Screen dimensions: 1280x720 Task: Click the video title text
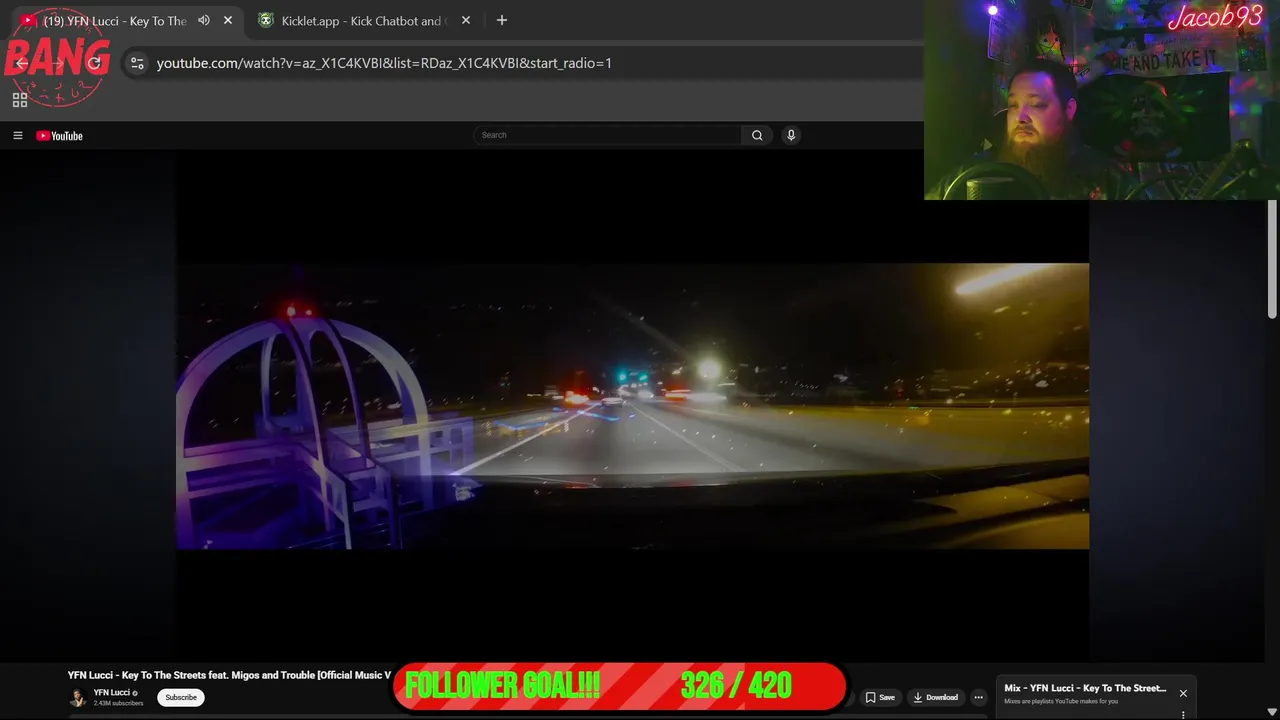pos(230,675)
